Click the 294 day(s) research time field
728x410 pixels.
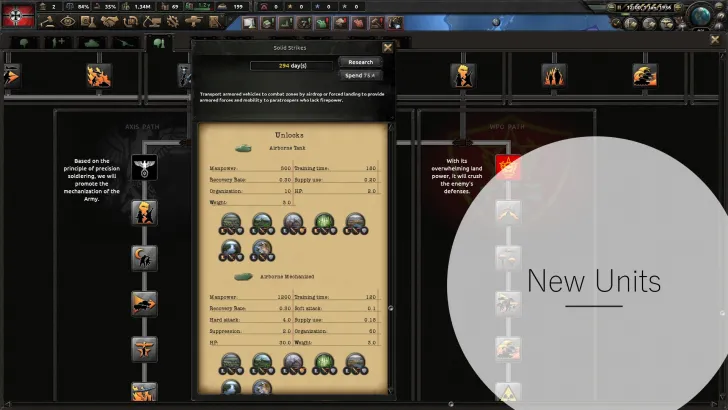(x=292, y=66)
